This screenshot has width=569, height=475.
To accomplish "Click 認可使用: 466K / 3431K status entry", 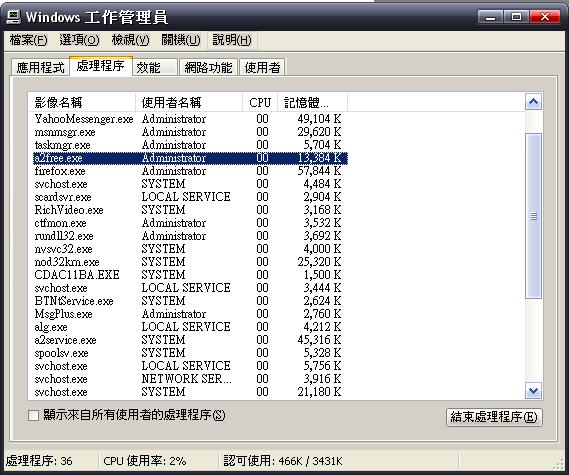I will (283, 461).
